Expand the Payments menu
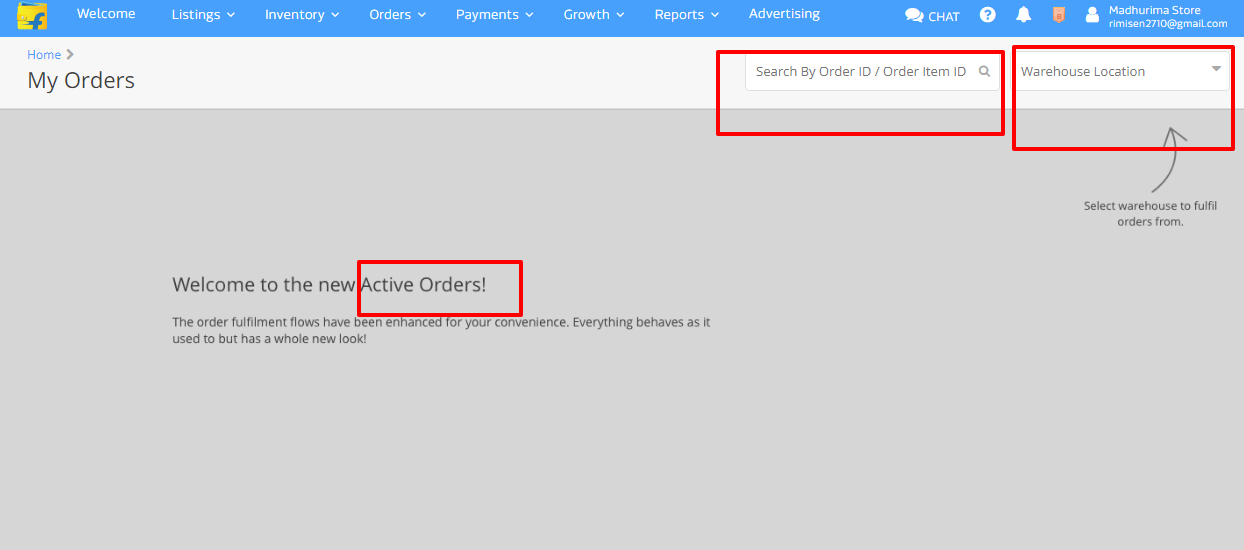The image size is (1244, 550). 494,15
